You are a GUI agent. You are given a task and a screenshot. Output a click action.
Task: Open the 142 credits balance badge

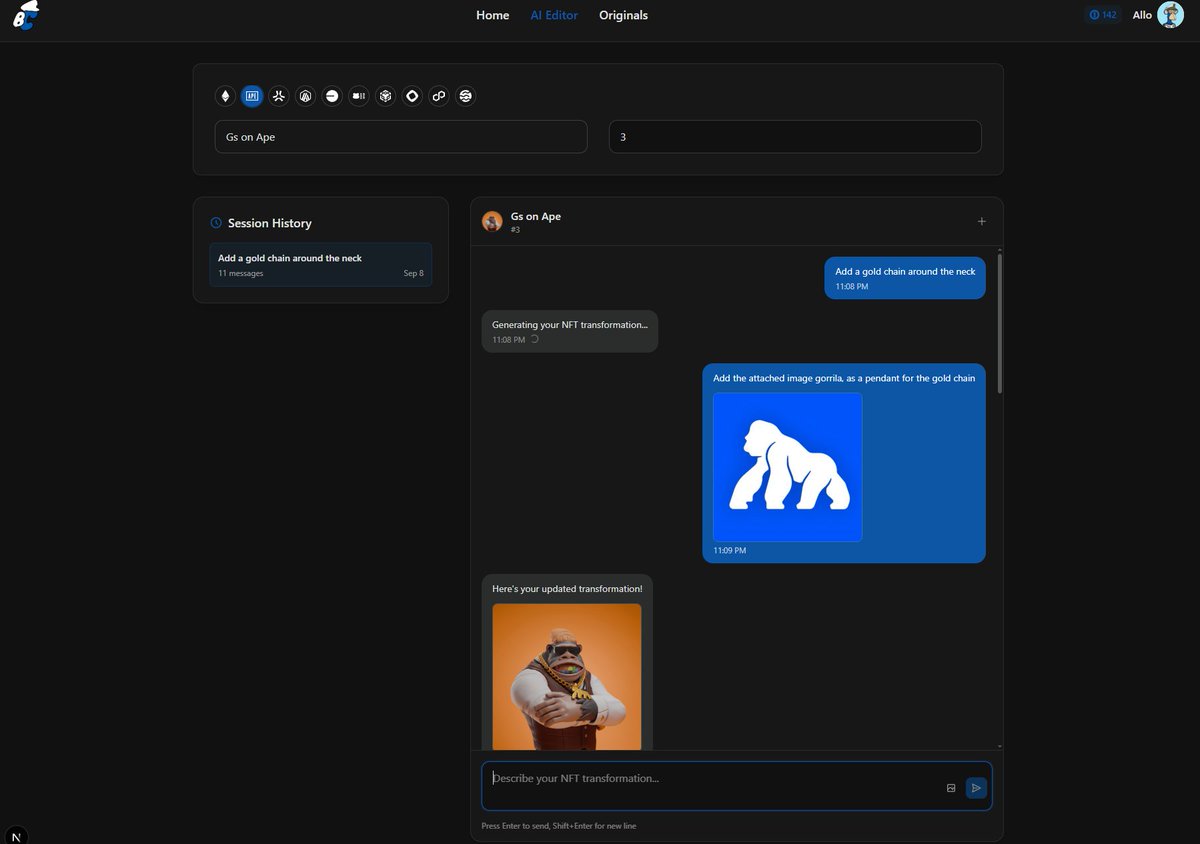pyautogui.click(x=1103, y=15)
